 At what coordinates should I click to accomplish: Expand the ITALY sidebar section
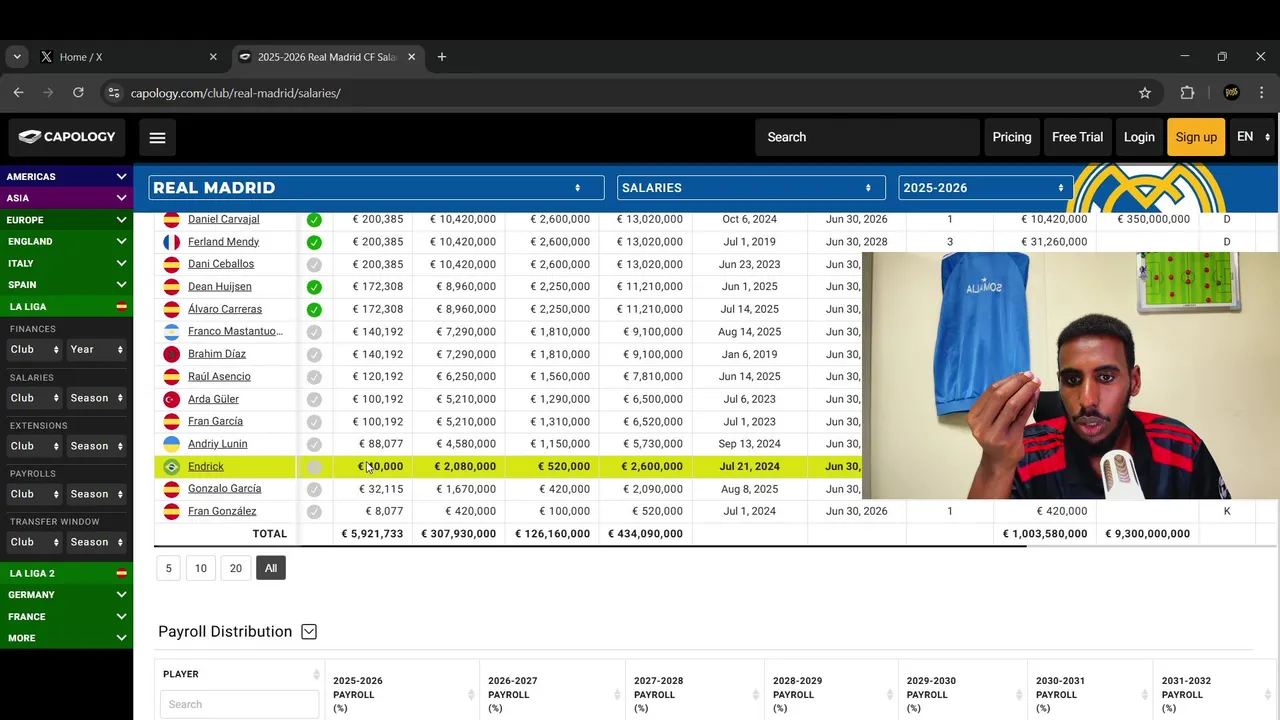tap(66, 263)
